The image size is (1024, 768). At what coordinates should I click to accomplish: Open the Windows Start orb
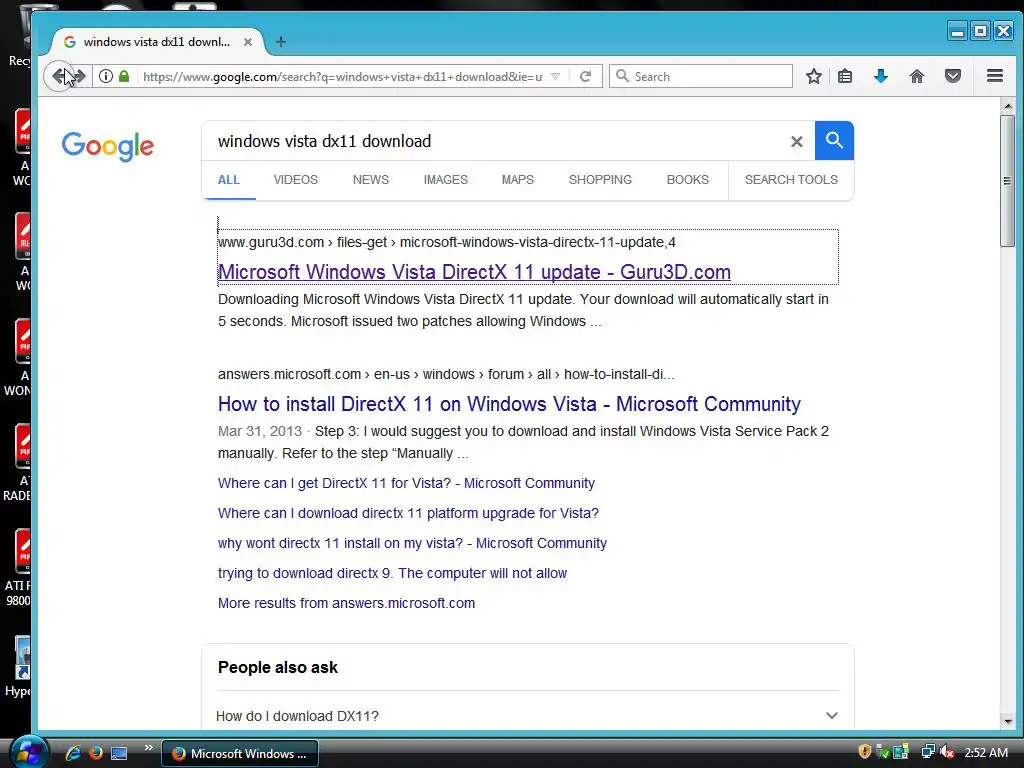click(27, 752)
